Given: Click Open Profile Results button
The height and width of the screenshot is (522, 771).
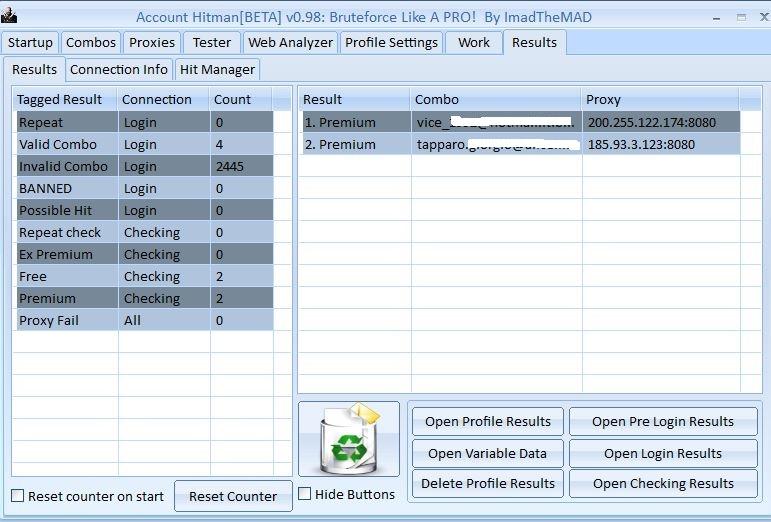Looking at the screenshot, I should (x=488, y=421).
